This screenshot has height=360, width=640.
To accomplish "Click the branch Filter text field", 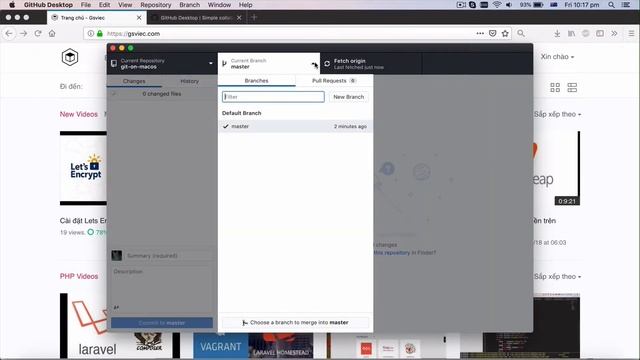I will (x=273, y=97).
